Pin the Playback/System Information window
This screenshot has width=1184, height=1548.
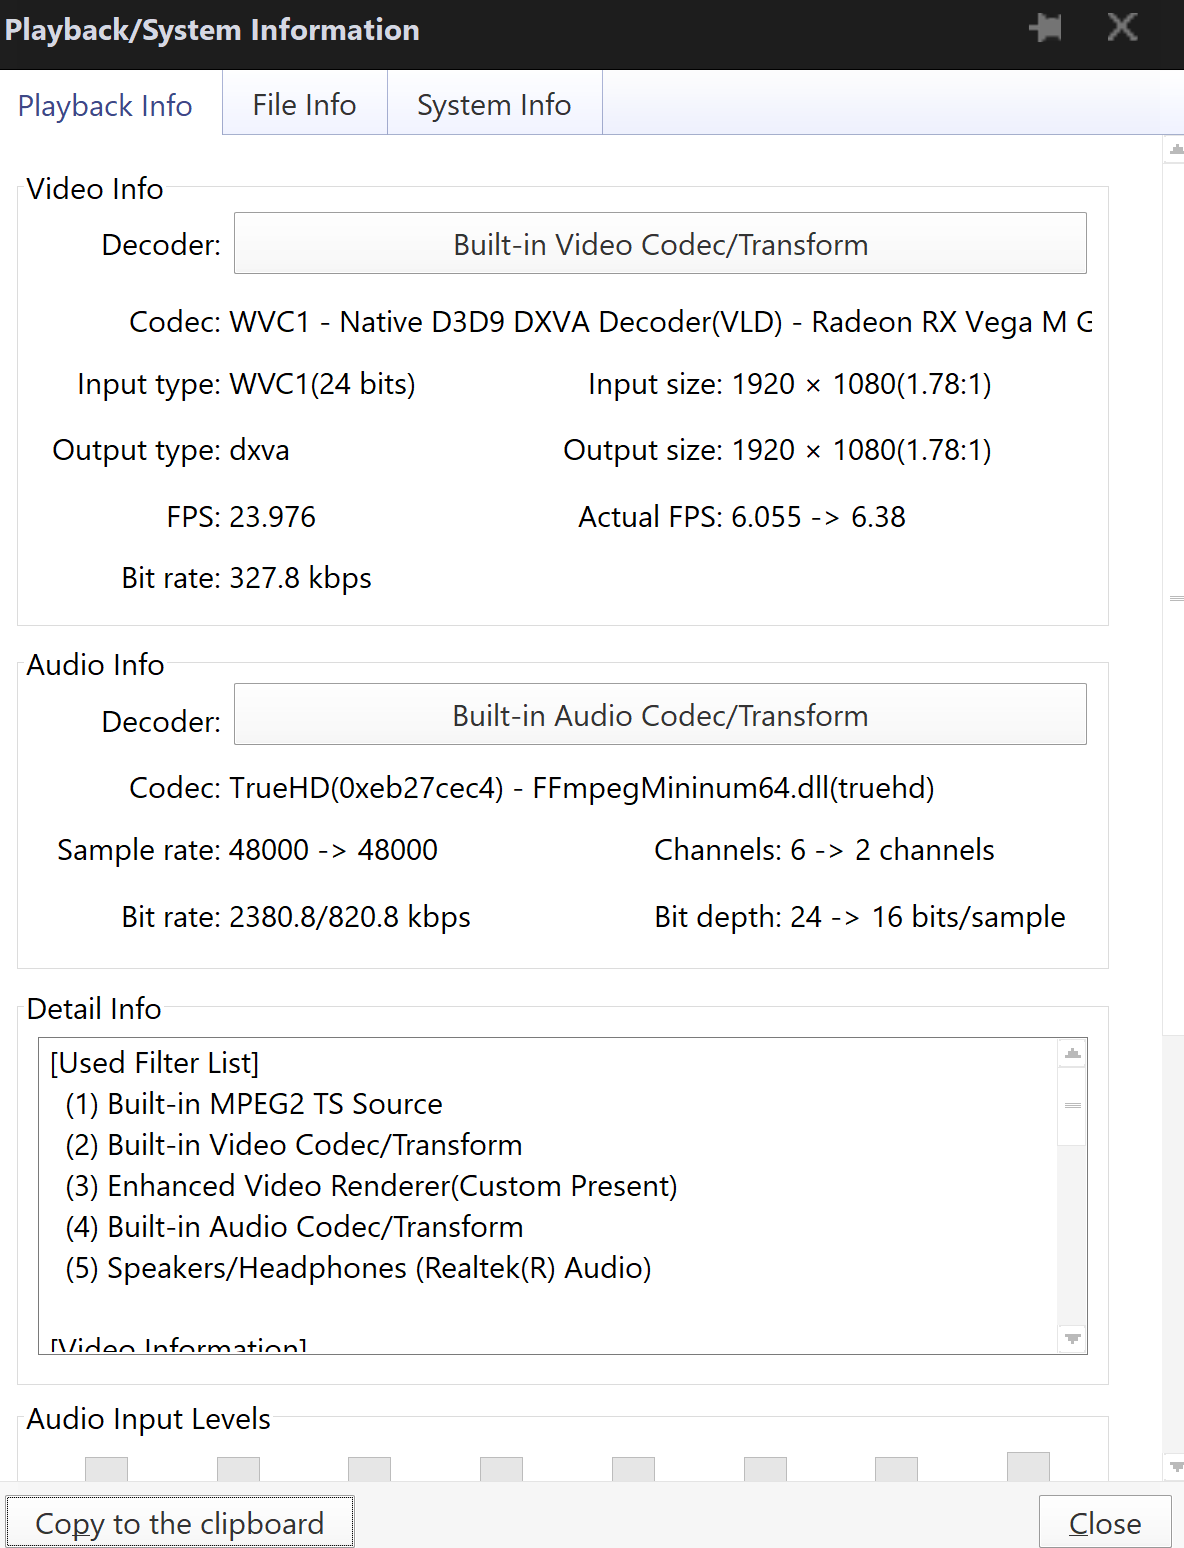[1046, 28]
